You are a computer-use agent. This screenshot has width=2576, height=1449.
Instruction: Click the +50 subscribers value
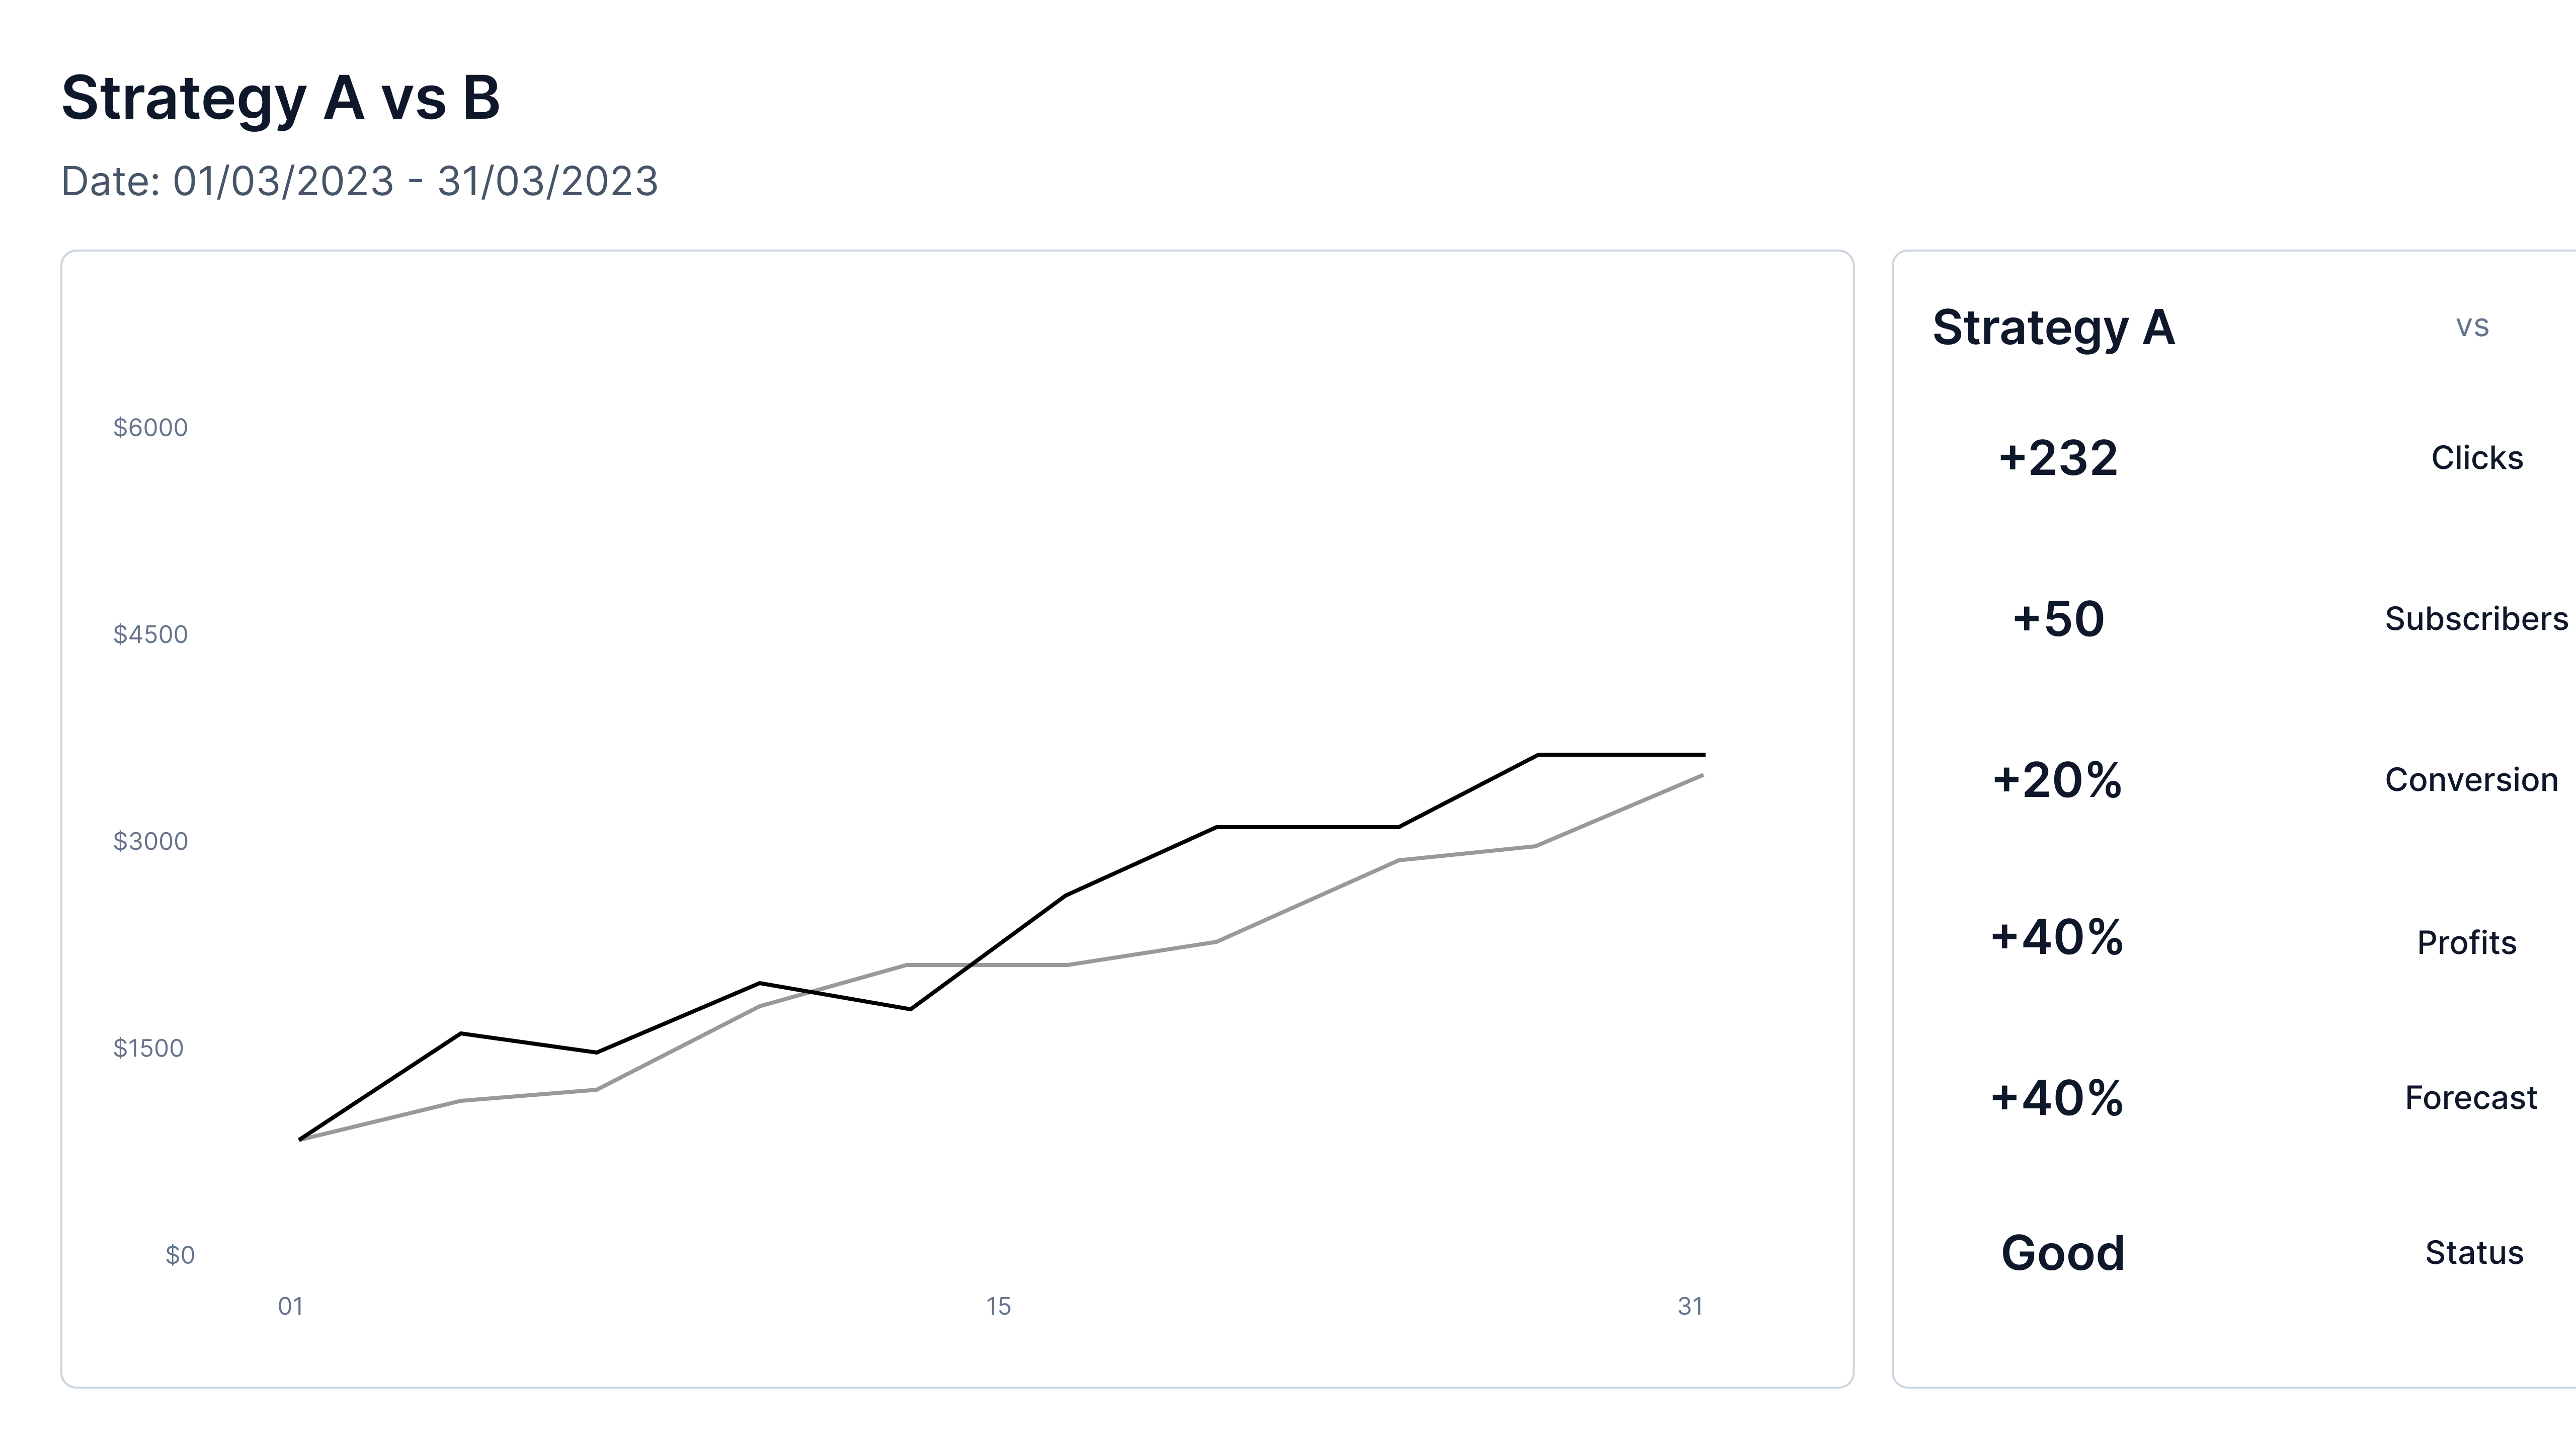(2058, 619)
